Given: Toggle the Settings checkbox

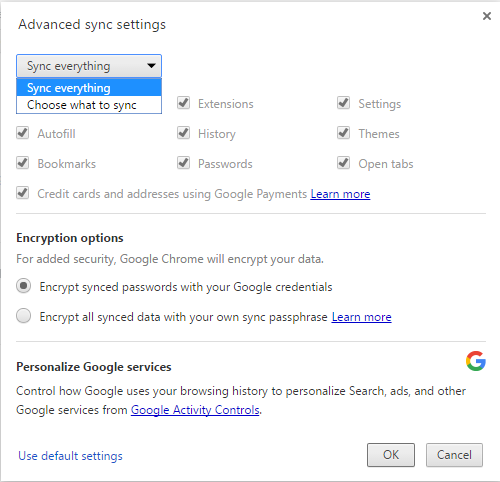Looking at the screenshot, I should (343, 103).
